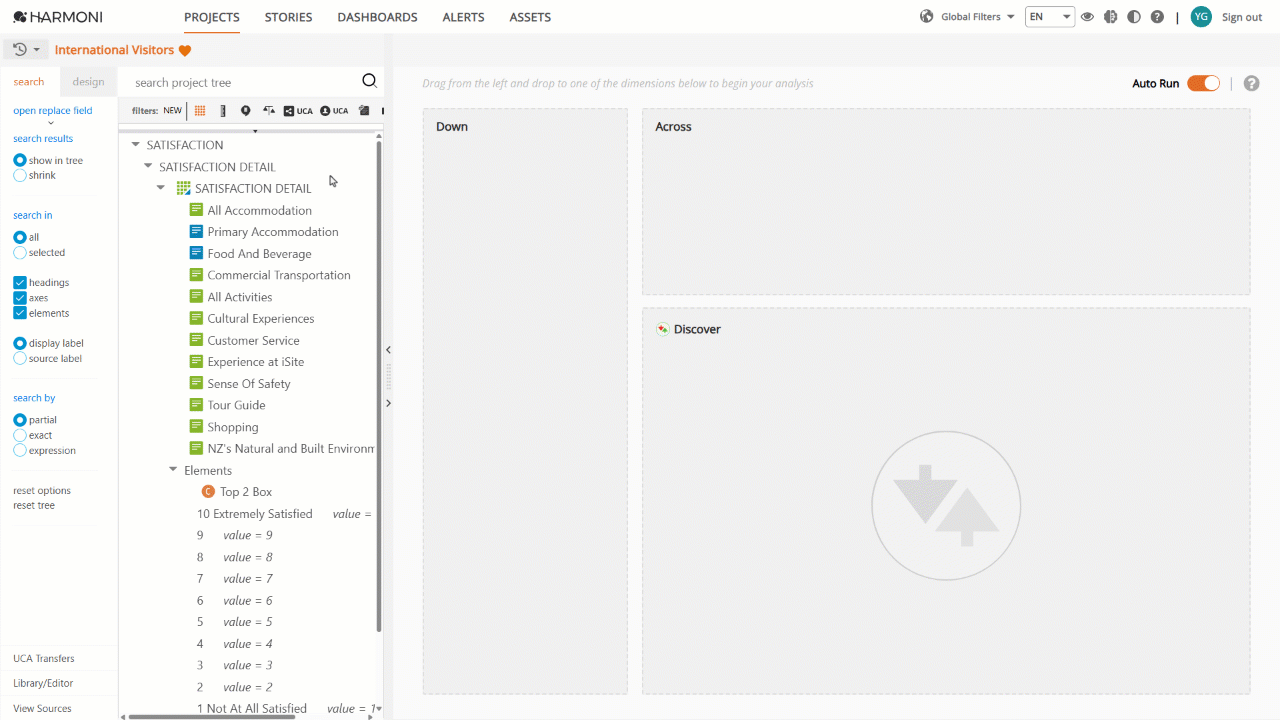Click the brain icon in top bar
1280x720 pixels.
click(1110, 17)
